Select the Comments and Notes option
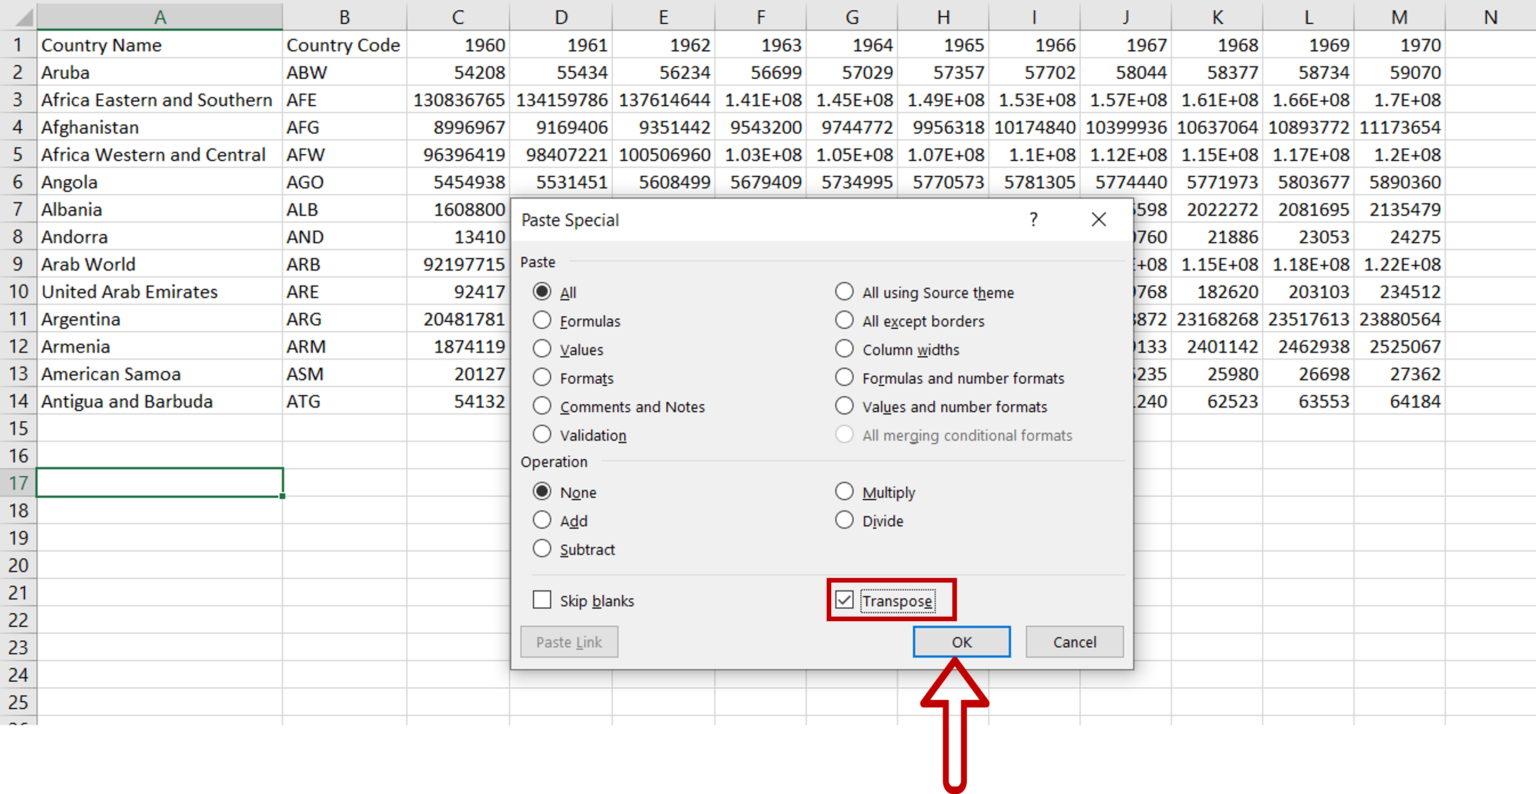 pos(541,406)
